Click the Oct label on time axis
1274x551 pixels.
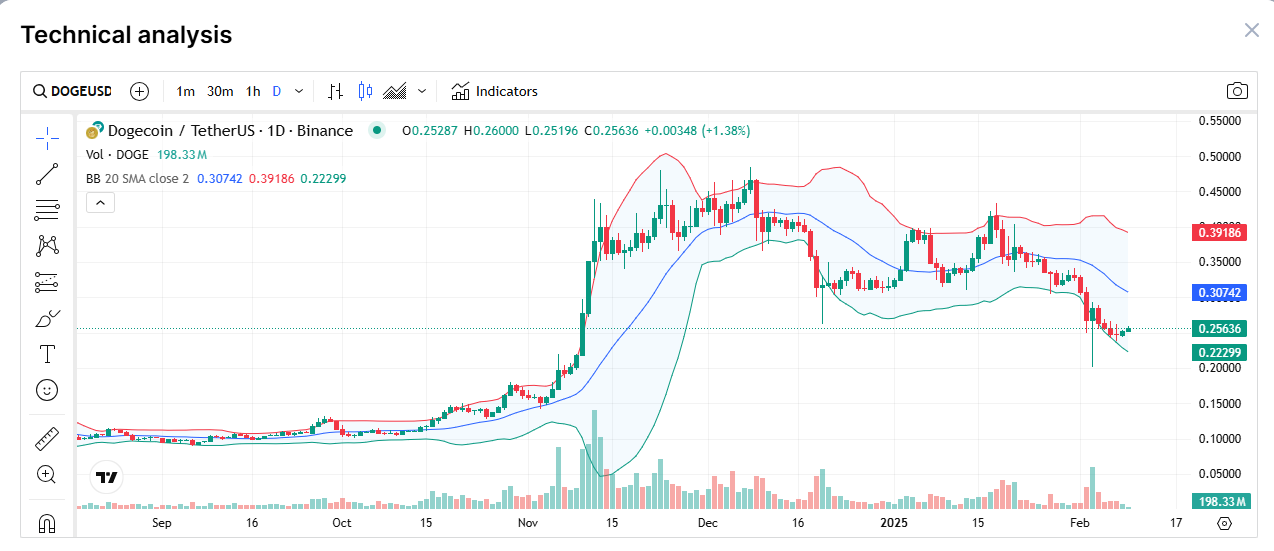[342, 522]
